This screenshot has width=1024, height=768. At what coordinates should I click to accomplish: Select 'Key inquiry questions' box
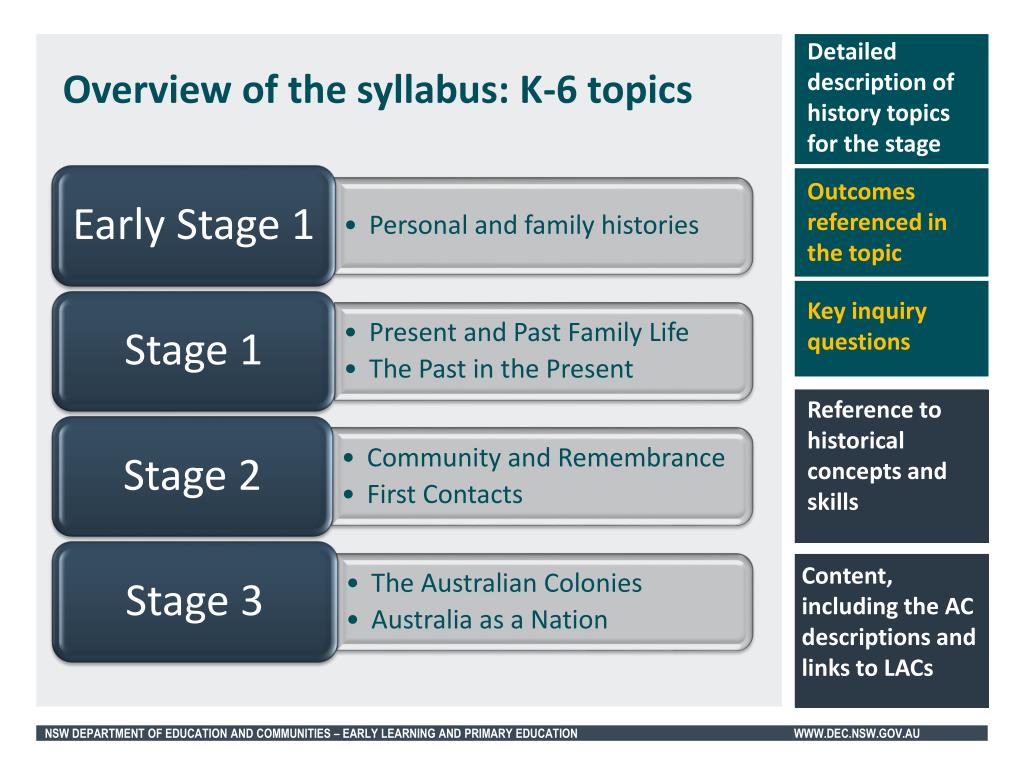click(x=891, y=328)
